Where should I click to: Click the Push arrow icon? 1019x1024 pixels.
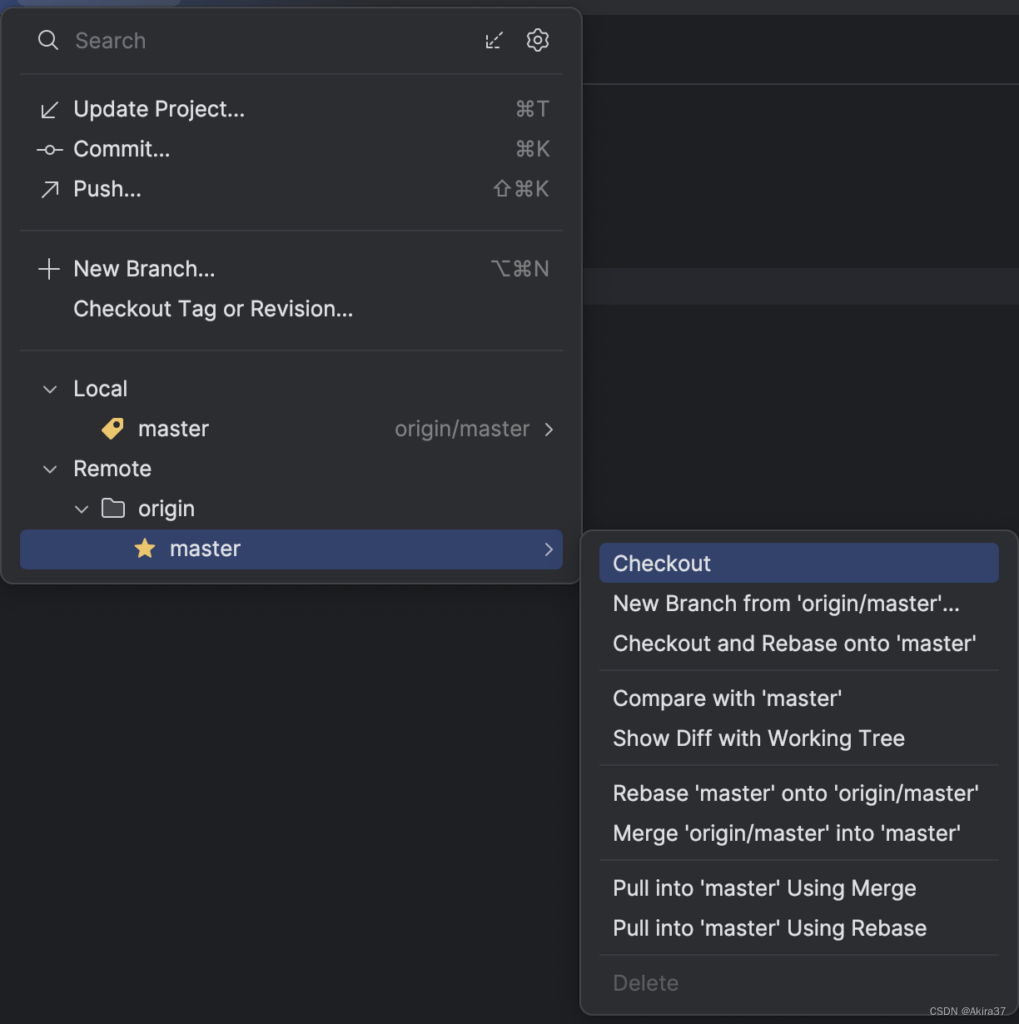pyautogui.click(x=50, y=189)
